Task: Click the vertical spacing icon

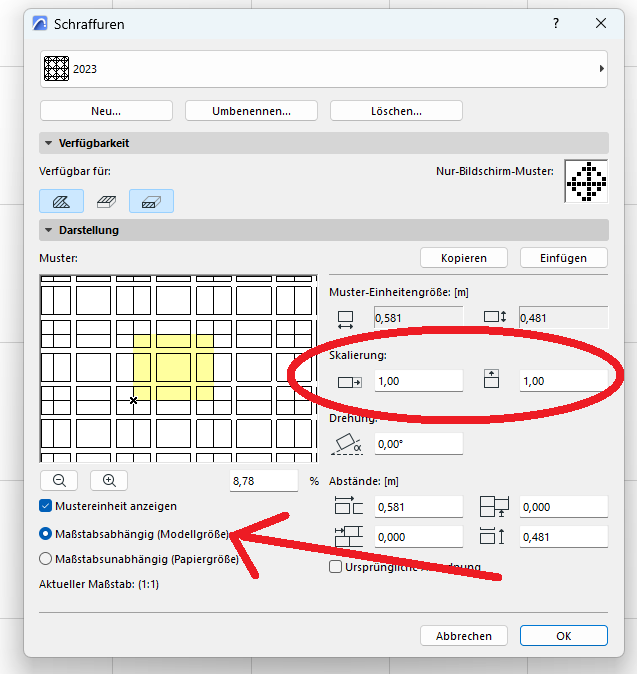Action: (x=492, y=536)
